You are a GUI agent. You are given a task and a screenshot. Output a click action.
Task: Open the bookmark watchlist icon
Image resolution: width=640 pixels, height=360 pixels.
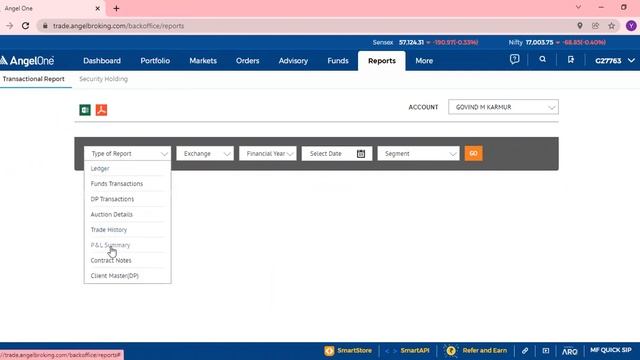pos(571,60)
